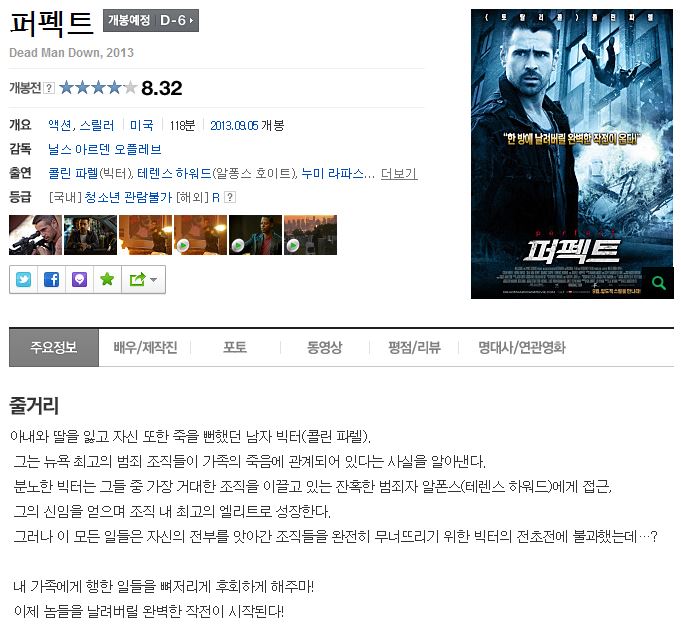
Task: Click the sniper rifle still thumbnail
Action: pyautogui.click(x=36, y=235)
